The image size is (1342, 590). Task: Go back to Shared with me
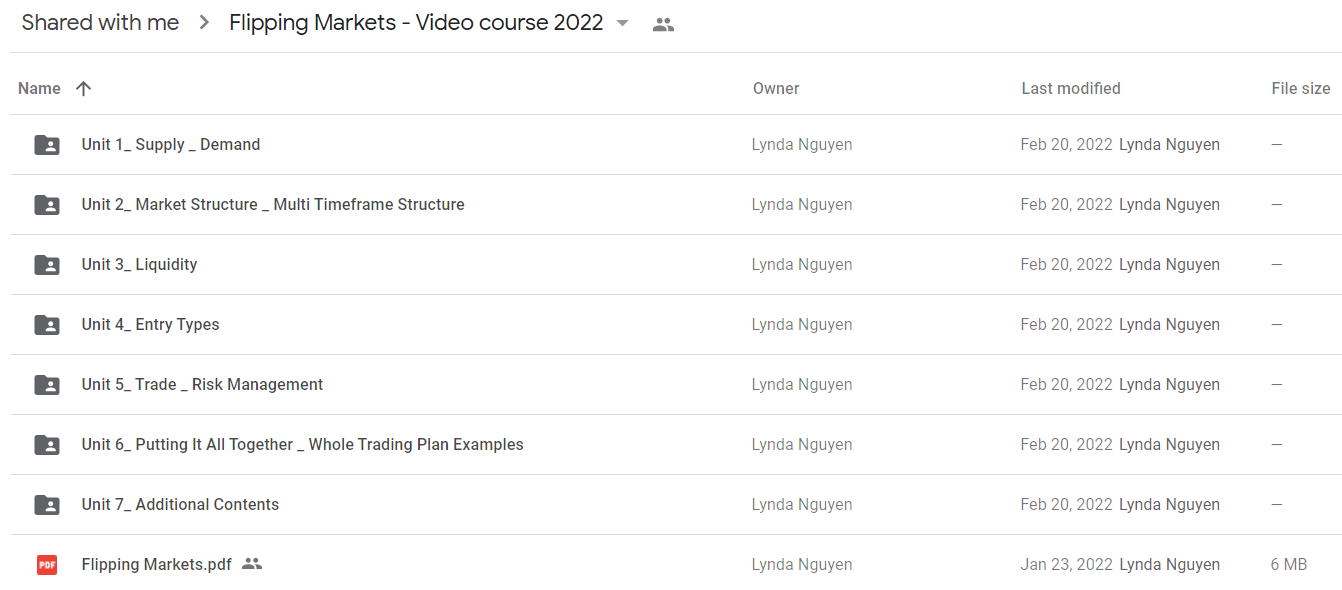(x=100, y=23)
